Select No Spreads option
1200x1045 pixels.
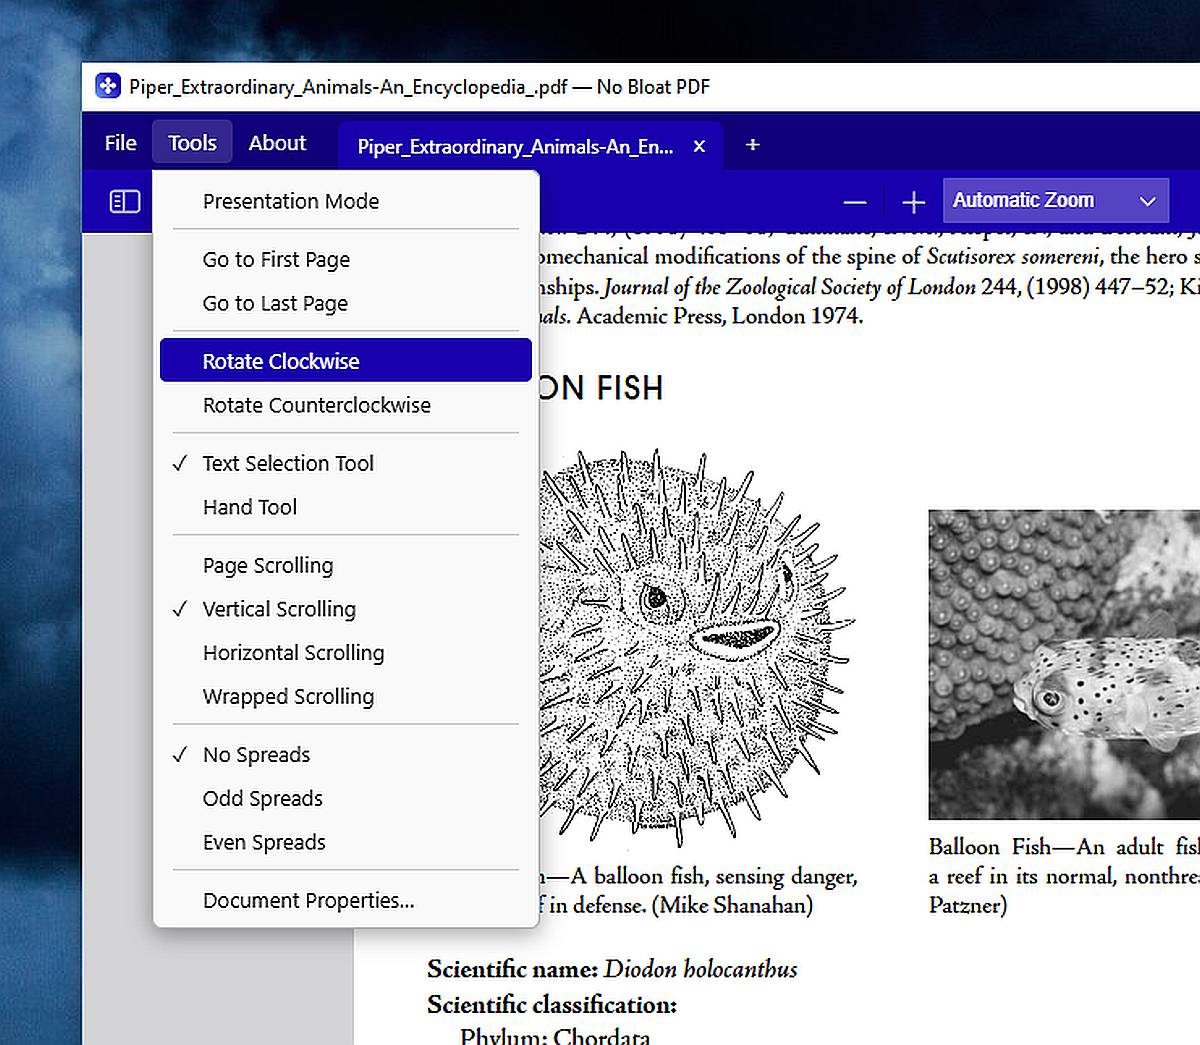[x=346, y=755]
